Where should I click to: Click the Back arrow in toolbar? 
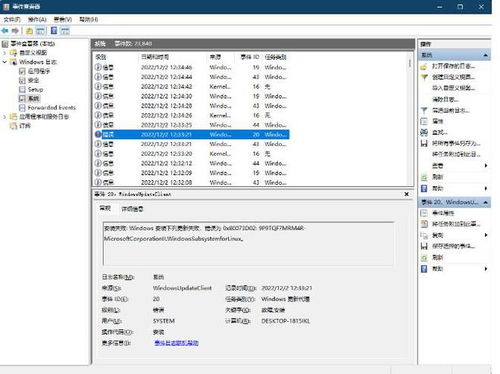pyautogui.click(x=5, y=31)
